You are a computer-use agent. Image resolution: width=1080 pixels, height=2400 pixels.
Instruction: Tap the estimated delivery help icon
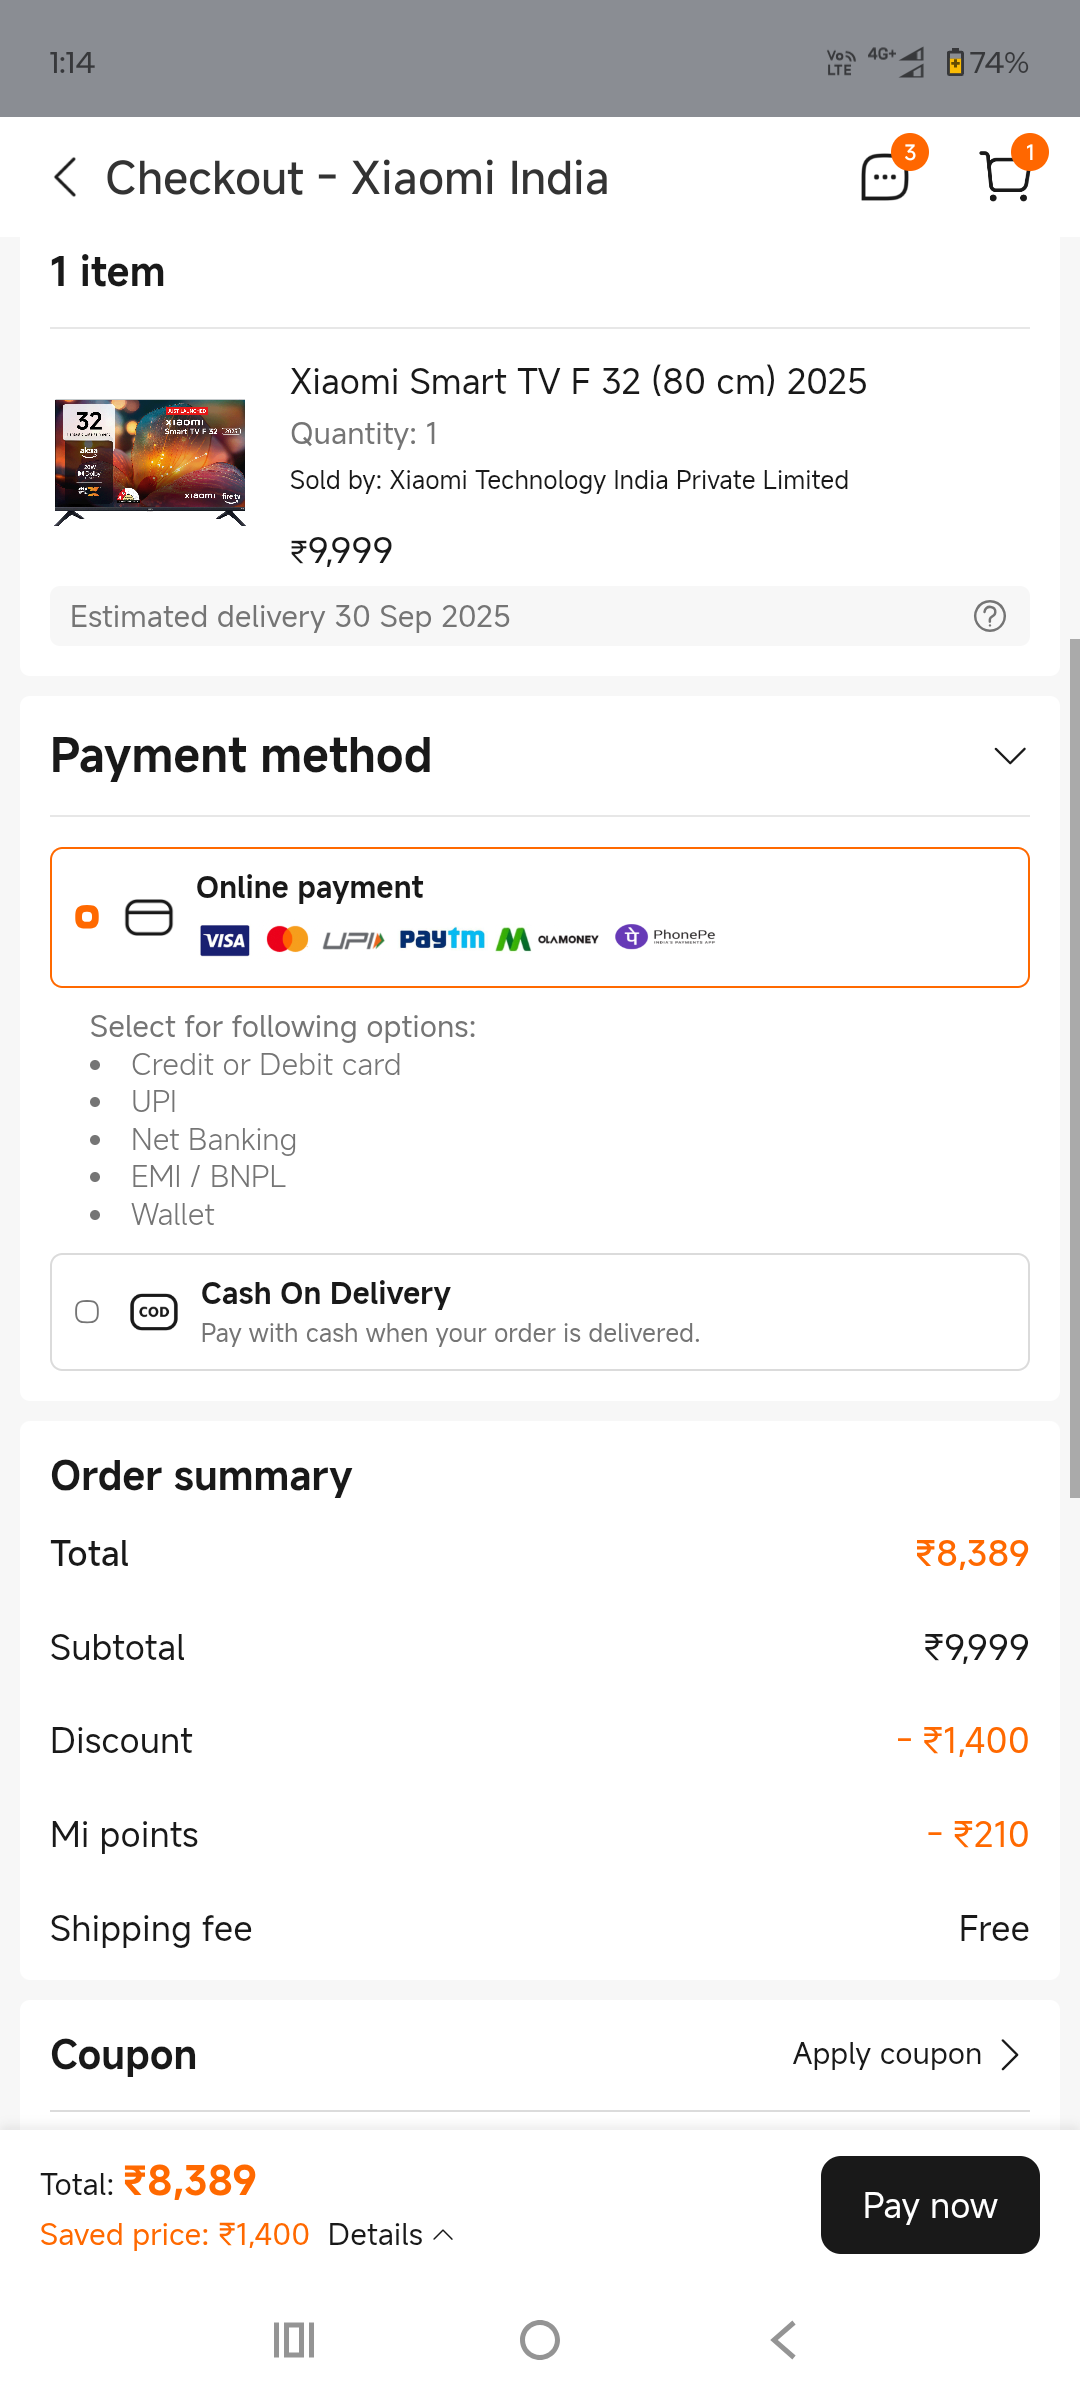pyautogui.click(x=989, y=616)
